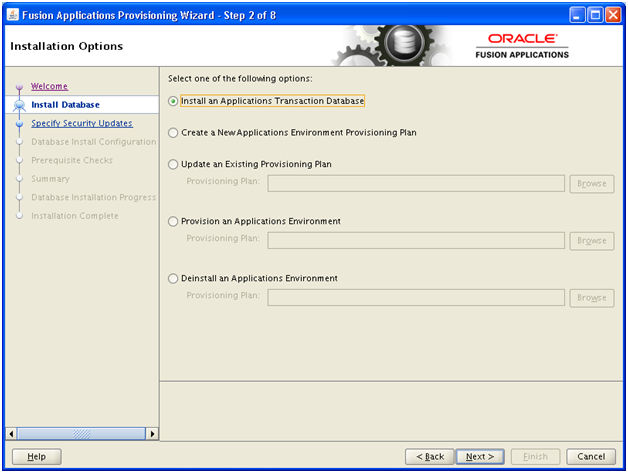The width and height of the screenshot is (628, 473).
Task: Go to Specify Security Updates step
Action: pos(82,123)
